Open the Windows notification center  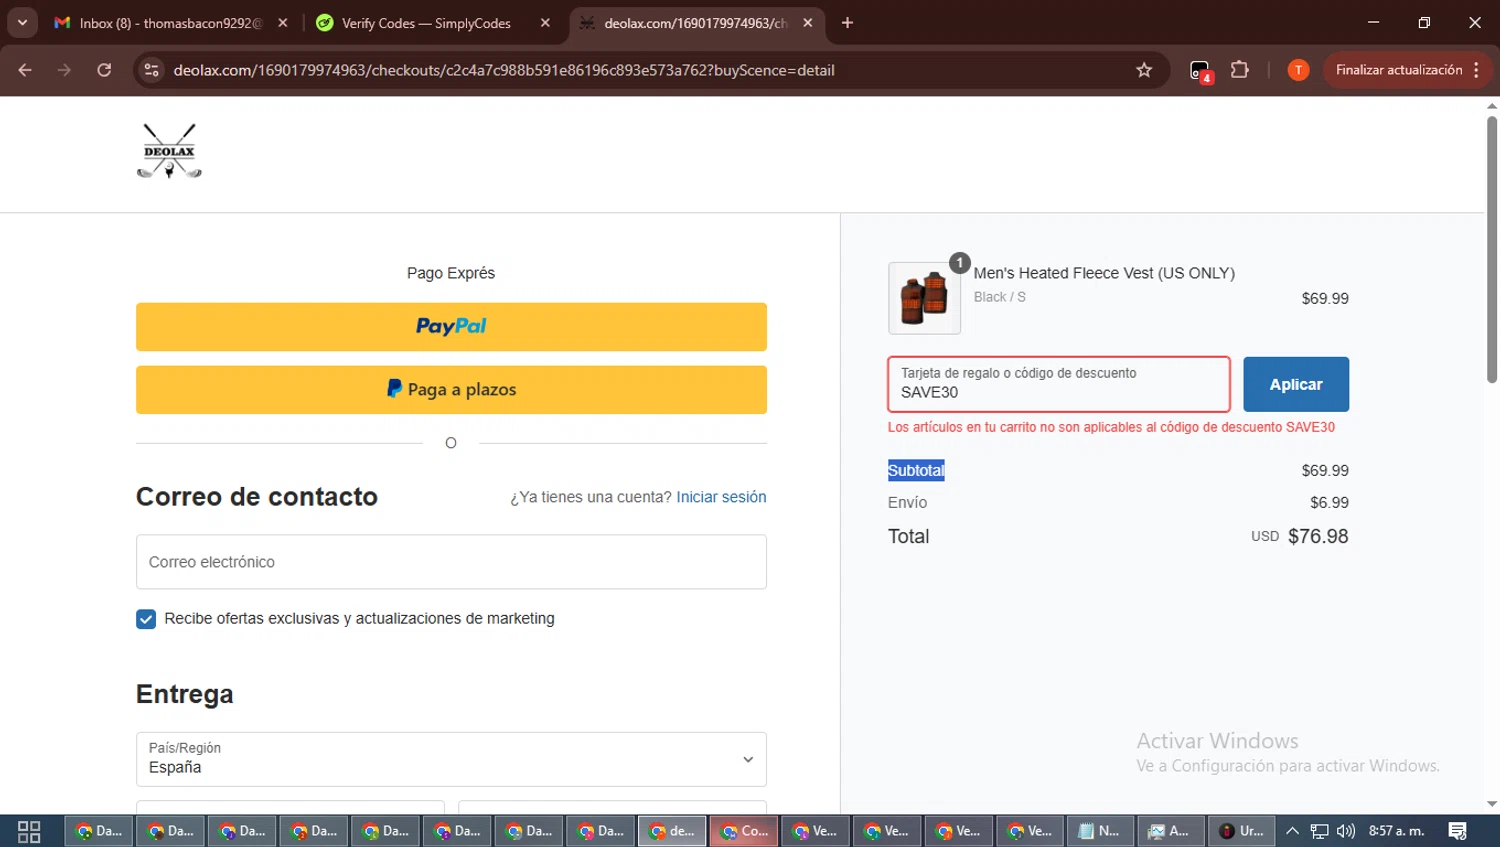1458,831
